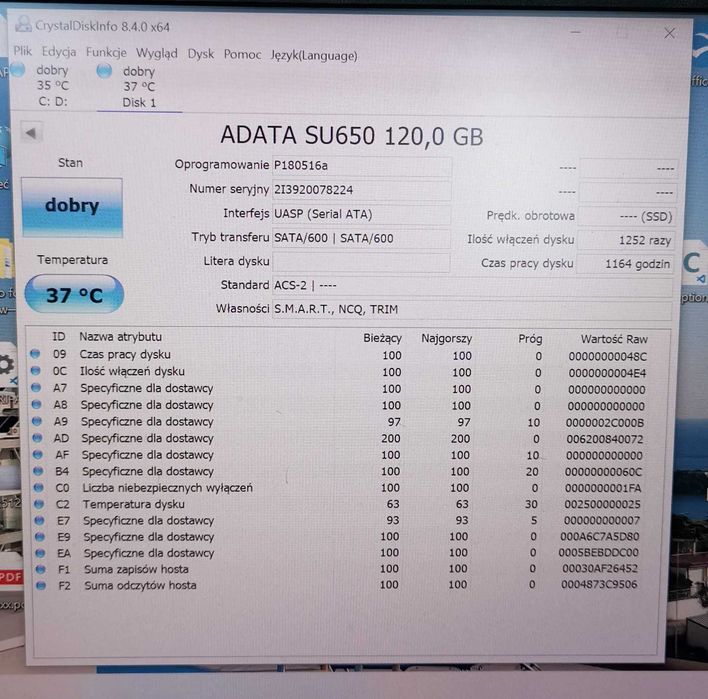Click the PDF icon on the desktop

11,577
